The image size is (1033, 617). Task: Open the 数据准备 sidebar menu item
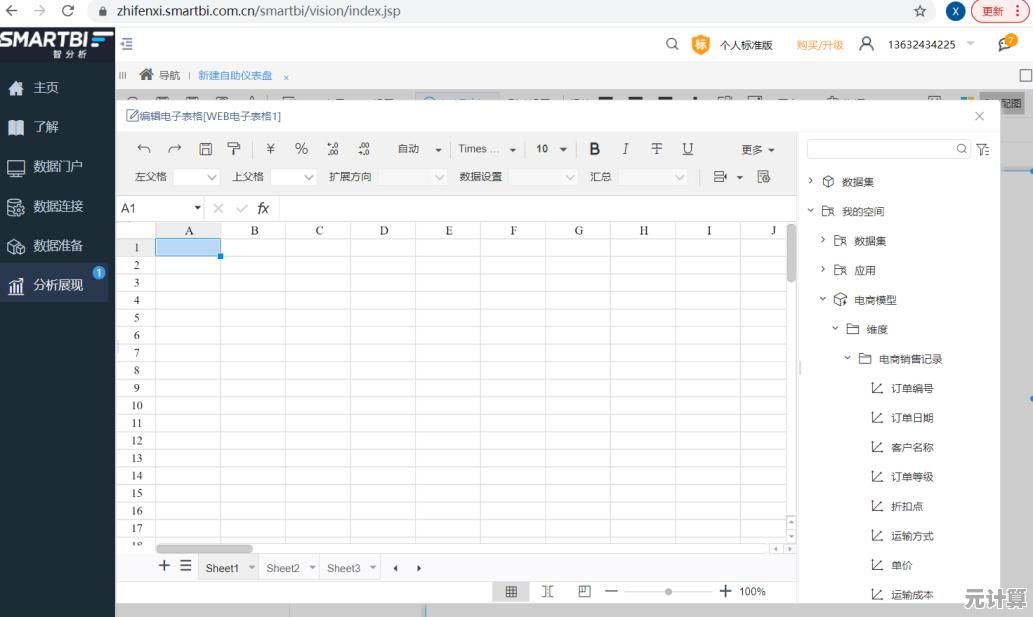pos(55,245)
